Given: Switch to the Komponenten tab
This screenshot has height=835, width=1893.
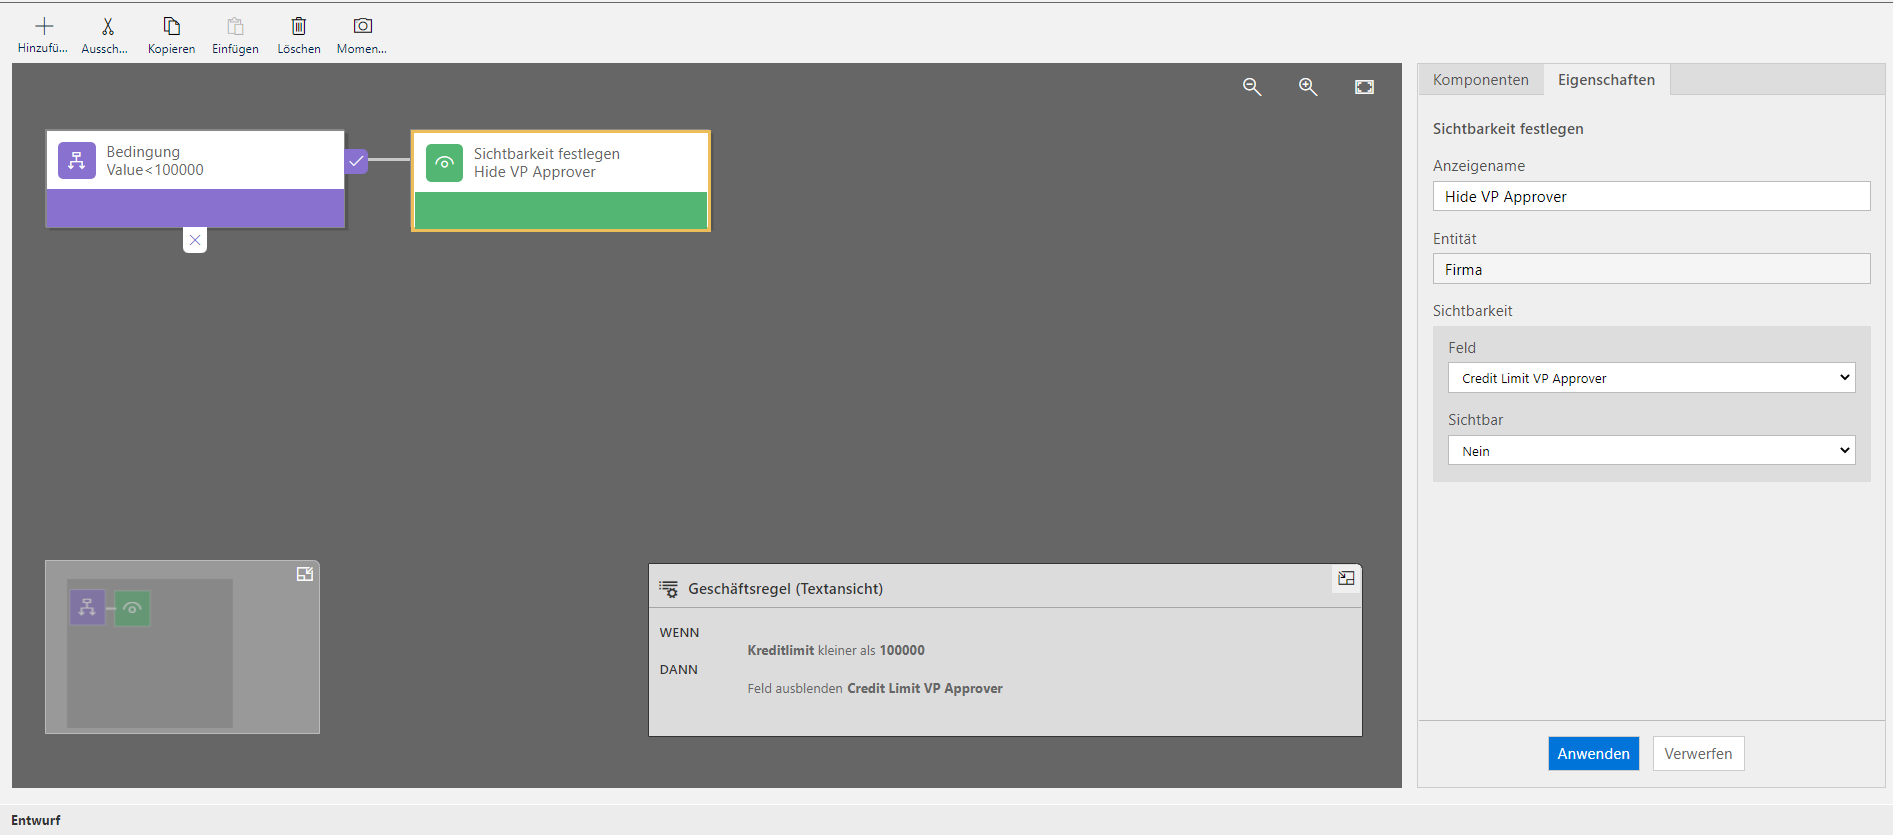Looking at the screenshot, I should [x=1480, y=80].
